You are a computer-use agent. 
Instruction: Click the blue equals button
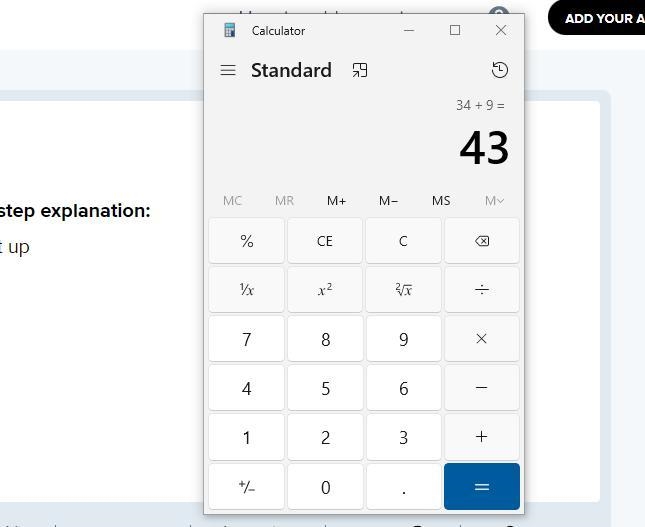[482, 487]
